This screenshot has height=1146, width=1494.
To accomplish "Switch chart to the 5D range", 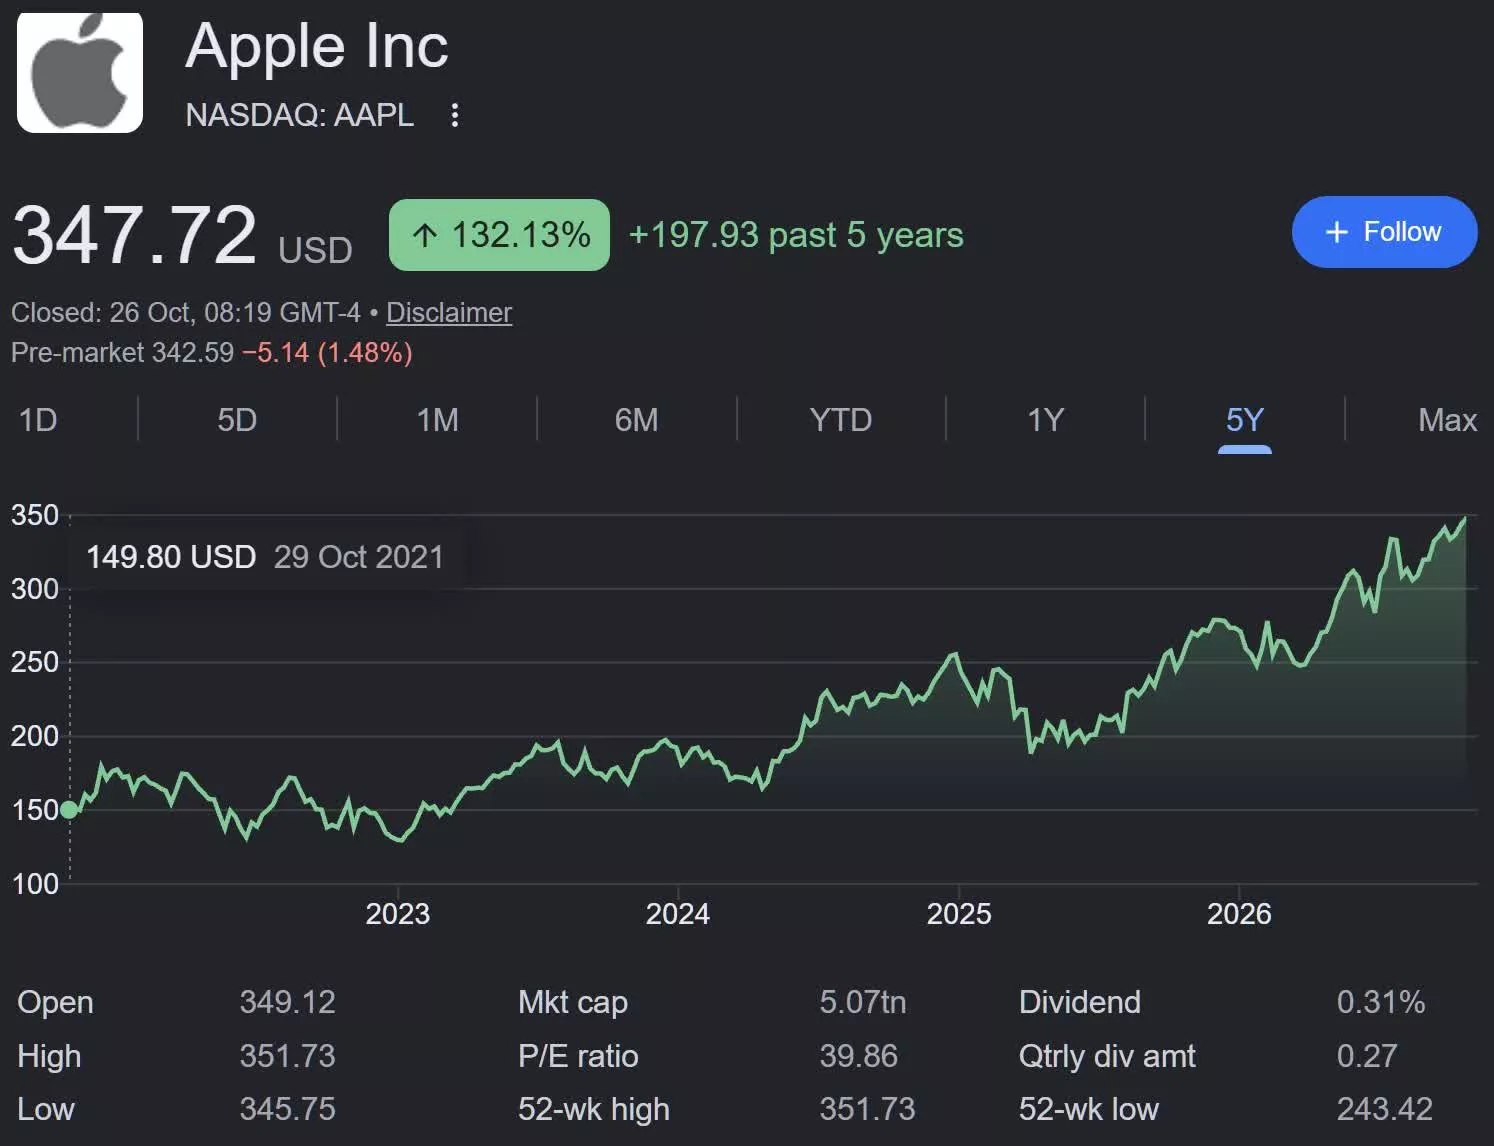I will click(237, 419).
